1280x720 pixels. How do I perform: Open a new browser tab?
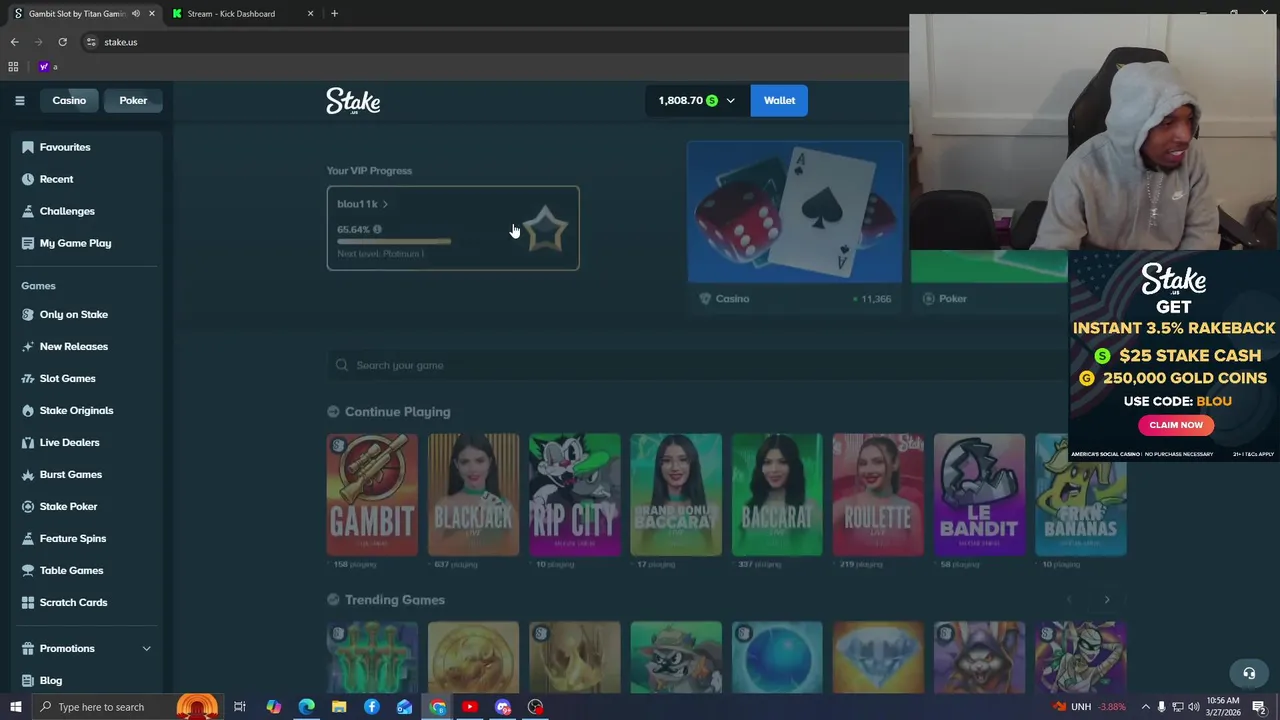point(334,14)
